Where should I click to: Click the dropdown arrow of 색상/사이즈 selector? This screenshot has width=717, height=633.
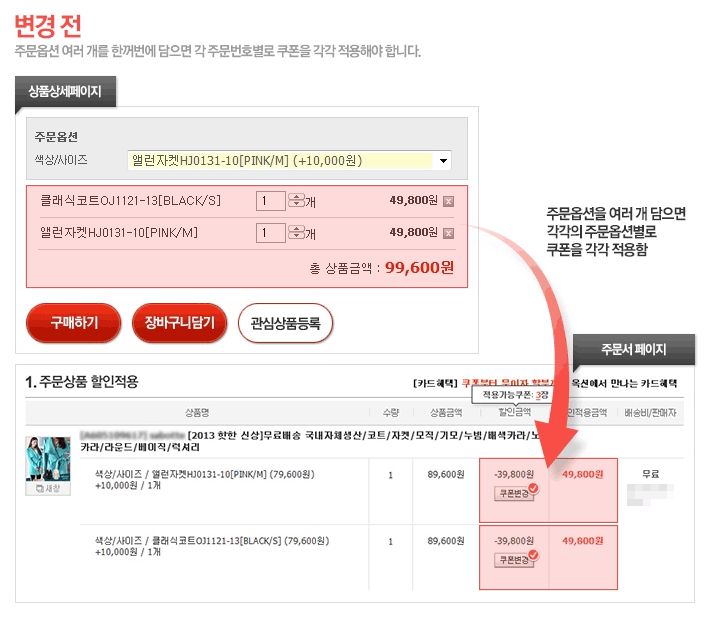442,160
